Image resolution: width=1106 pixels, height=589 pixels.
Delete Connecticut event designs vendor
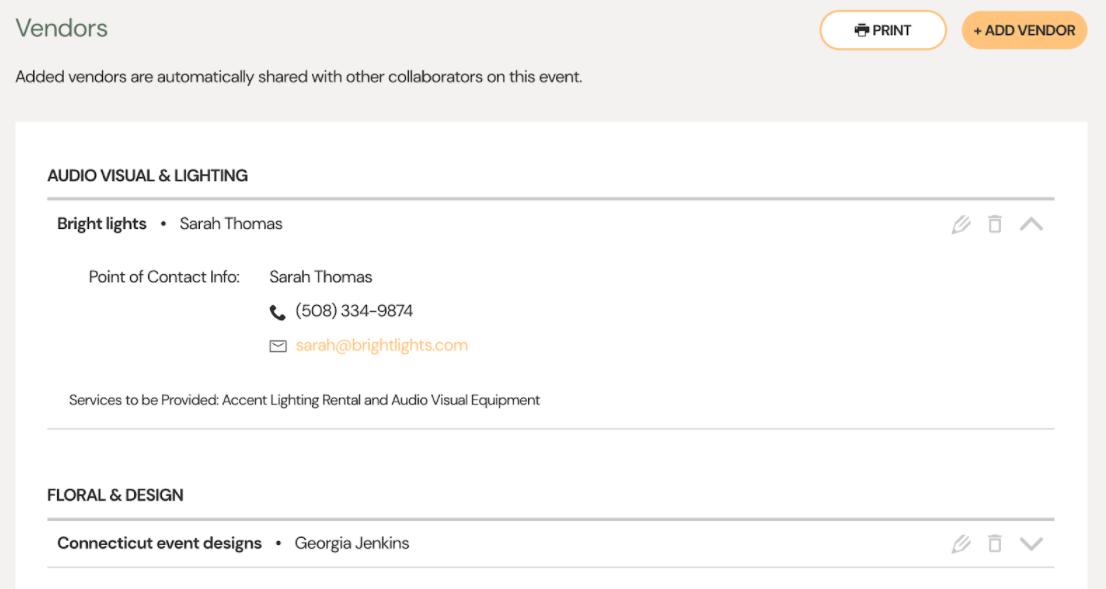pyautogui.click(x=995, y=543)
